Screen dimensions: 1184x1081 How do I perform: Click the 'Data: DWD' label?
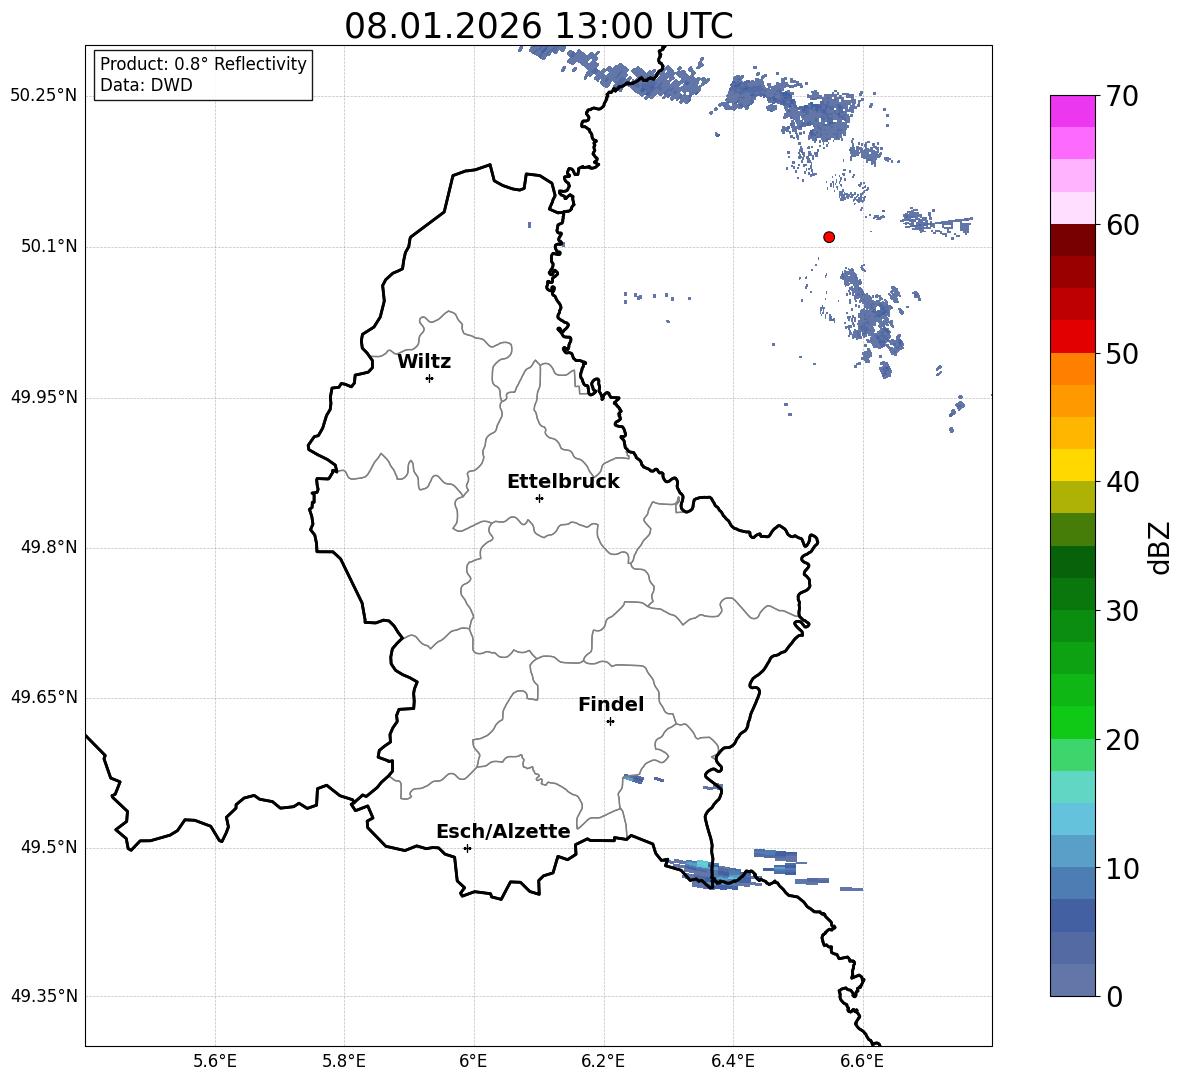(146, 85)
